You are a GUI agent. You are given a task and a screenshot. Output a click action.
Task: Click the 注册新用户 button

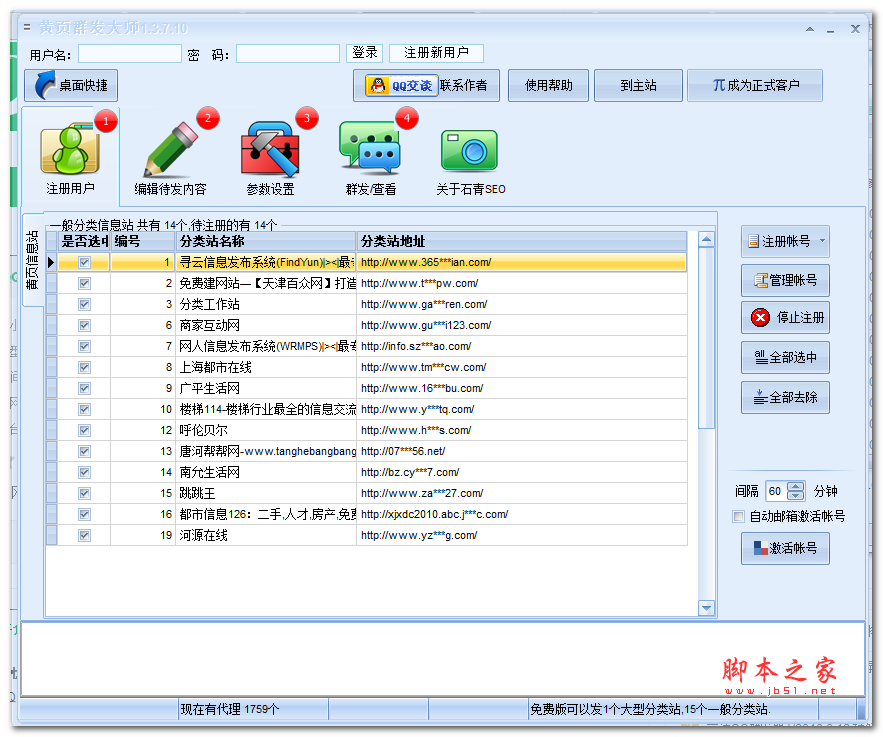436,53
